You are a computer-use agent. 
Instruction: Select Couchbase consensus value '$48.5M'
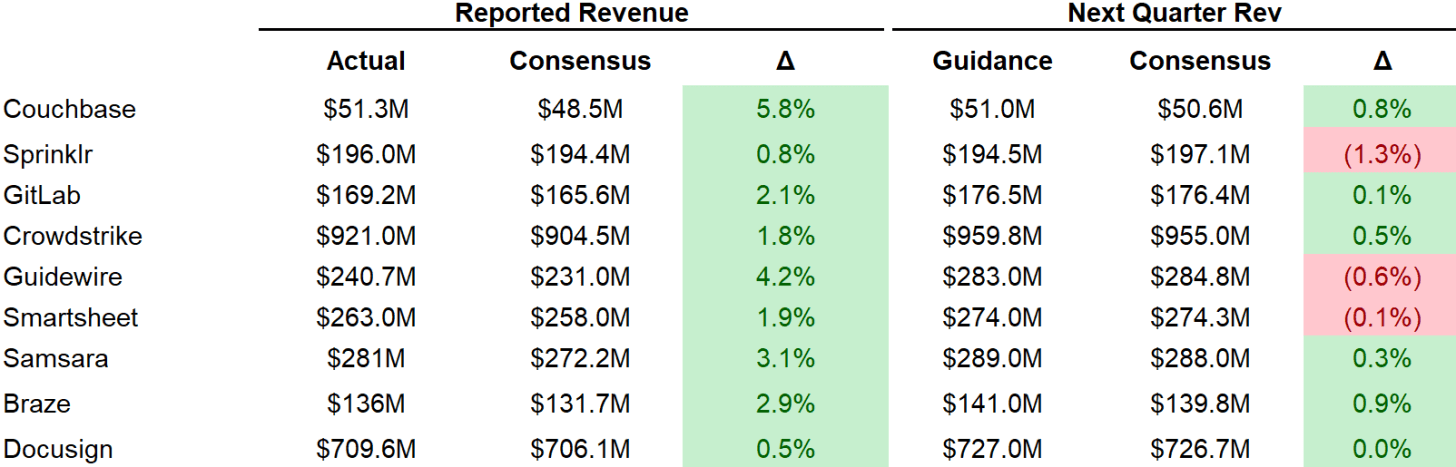(580, 109)
